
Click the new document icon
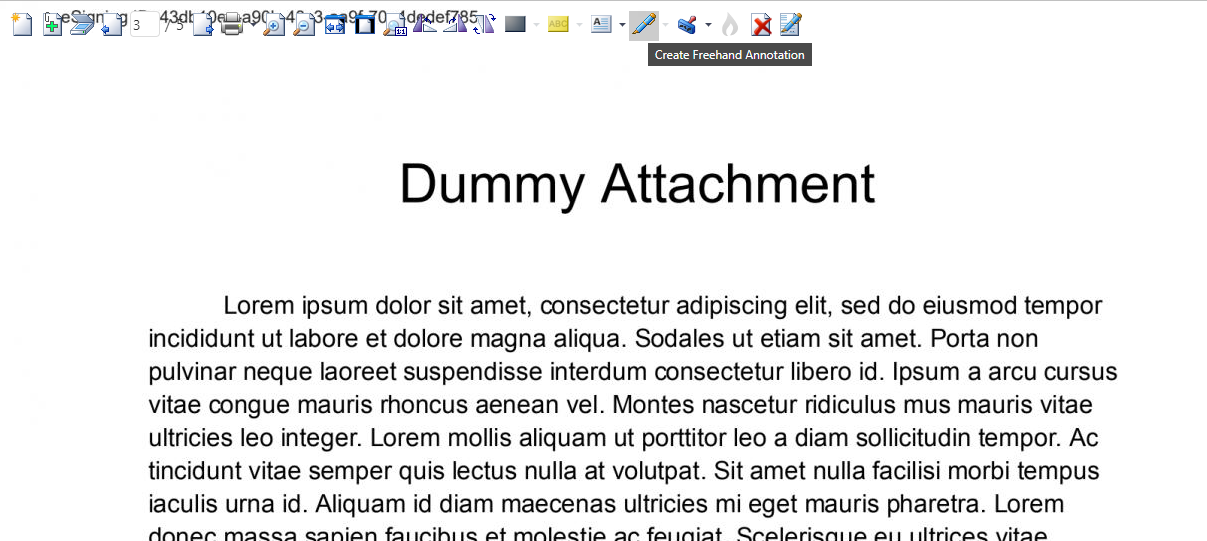point(22,24)
